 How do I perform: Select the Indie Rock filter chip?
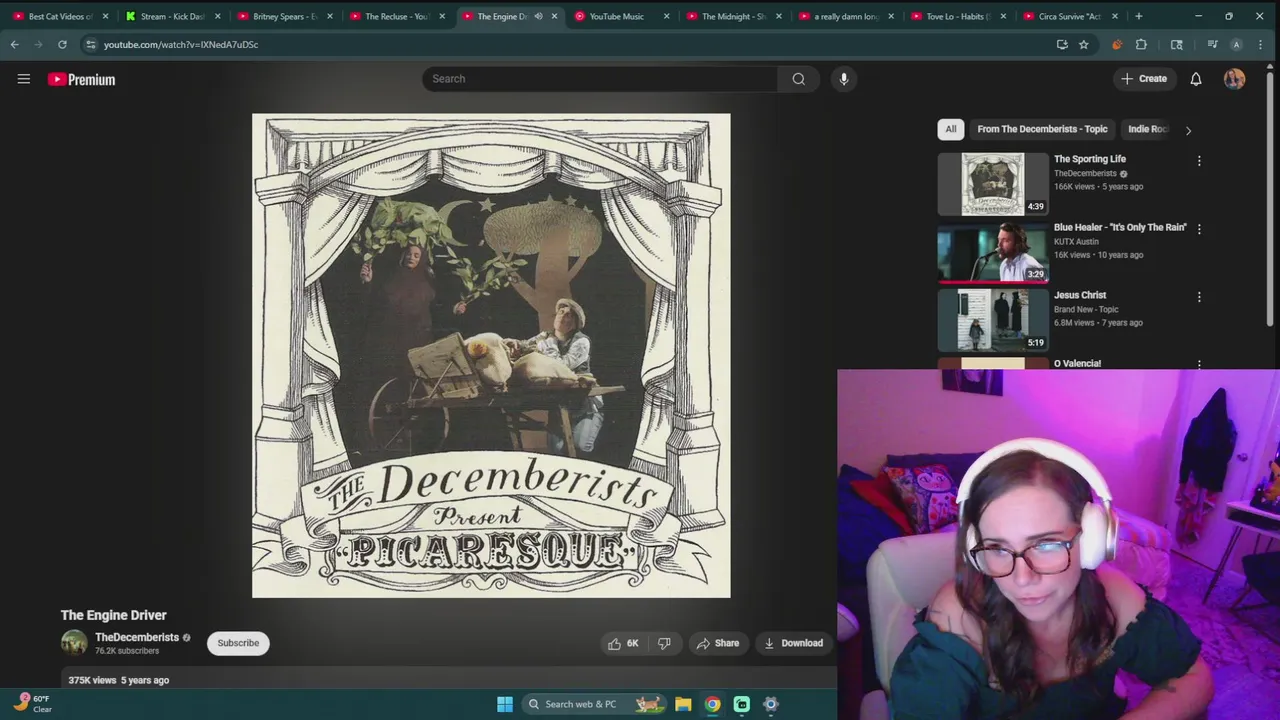pos(1148,129)
